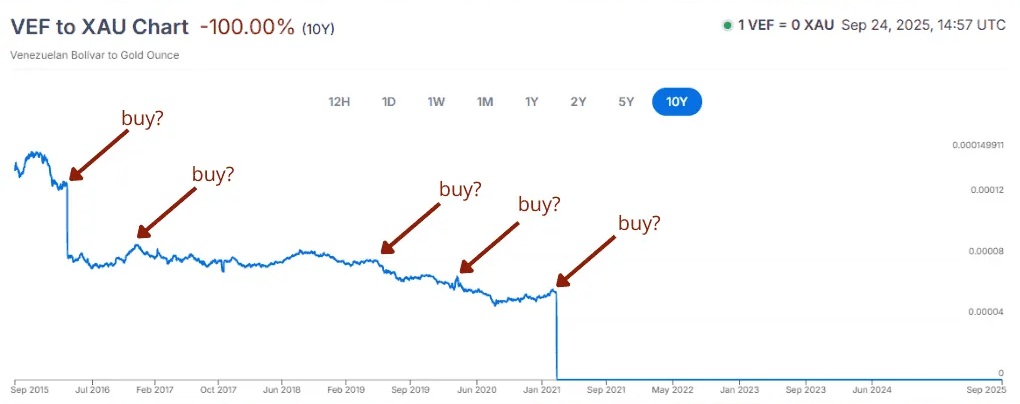1020x404 pixels.
Task: Click the VEF to XAU Chart title
Action: (100, 26)
